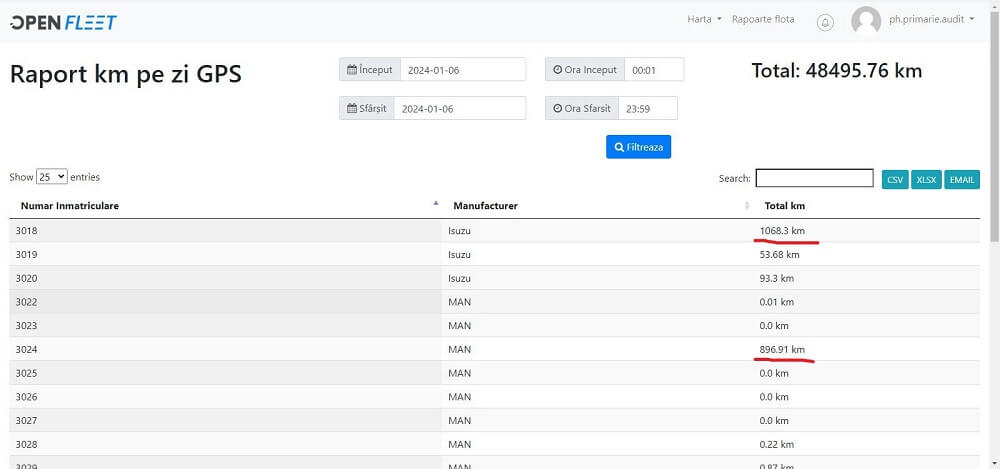Export table as CSV
The width and height of the screenshot is (1000, 469).
895,179
